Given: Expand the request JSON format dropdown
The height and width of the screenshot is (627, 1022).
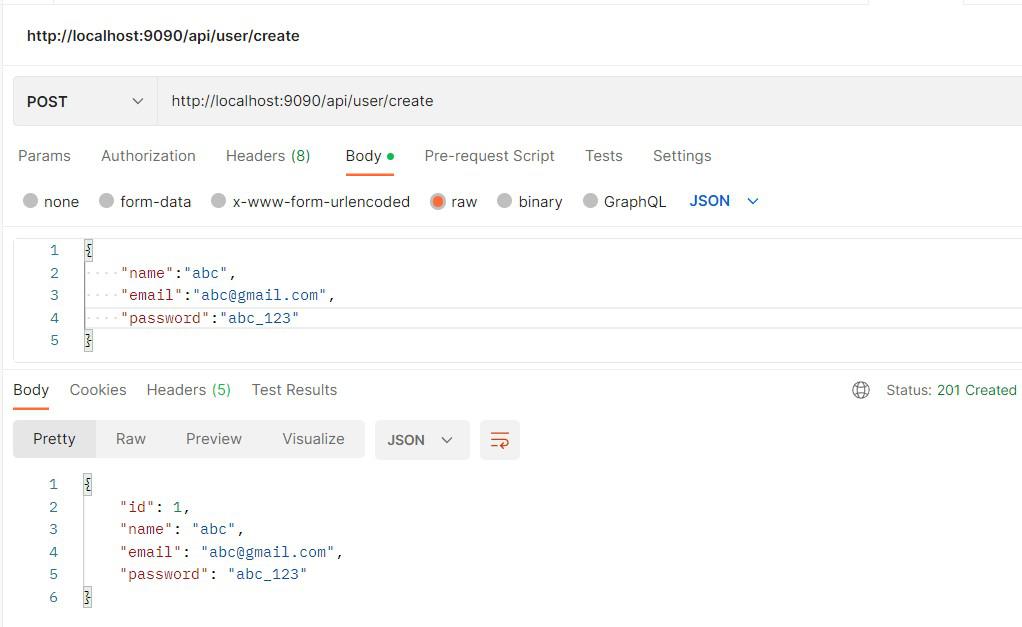Looking at the screenshot, I should tap(724, 201).
